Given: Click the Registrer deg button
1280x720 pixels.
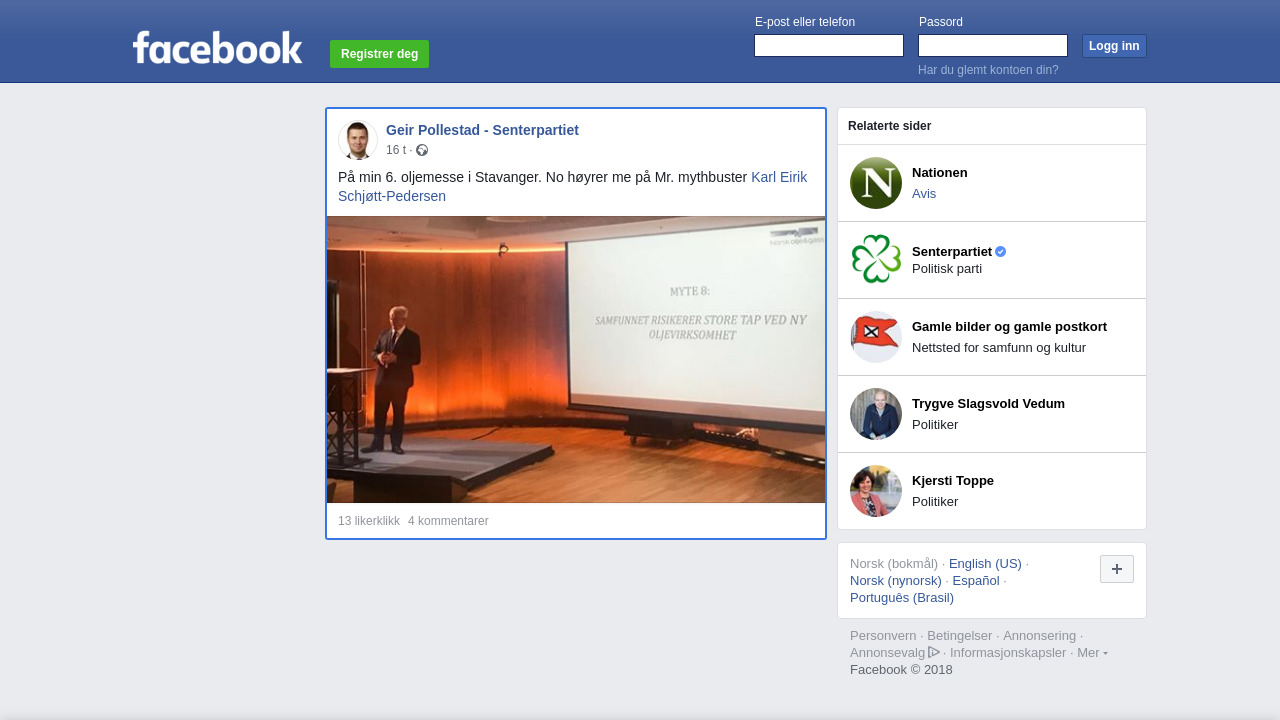Looking at the screenshot, I should click(379, 54).
